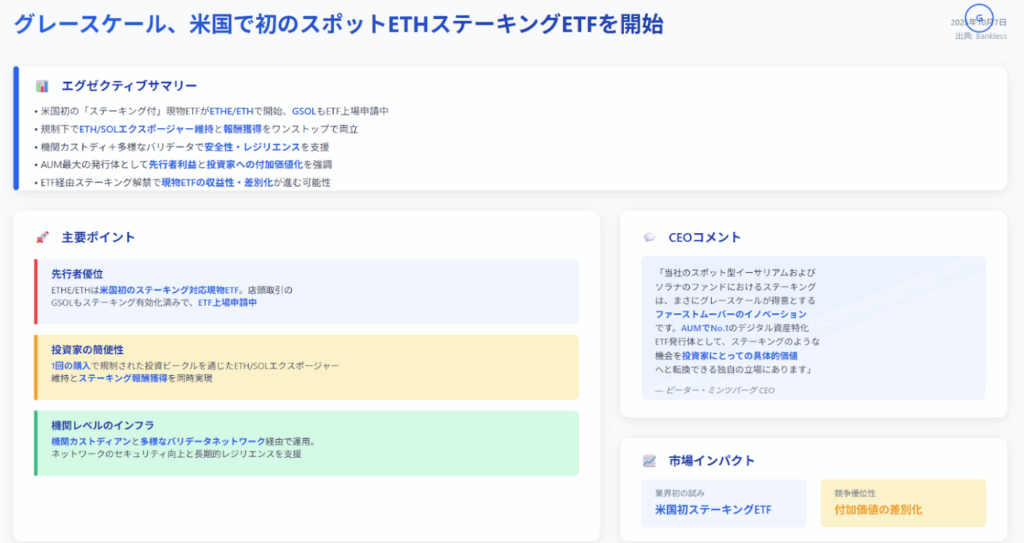Select the yellow 投資家の簡便性 card
The height and width of the screenshot is (543, 1024).
click(x=306, y=367)
